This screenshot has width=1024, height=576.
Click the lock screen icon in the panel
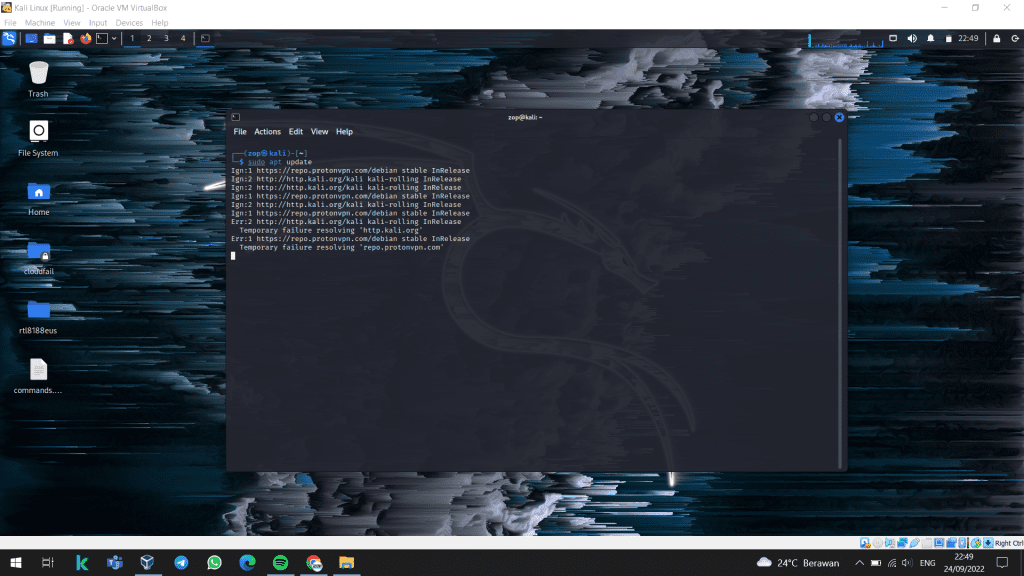tap(996, 38)
